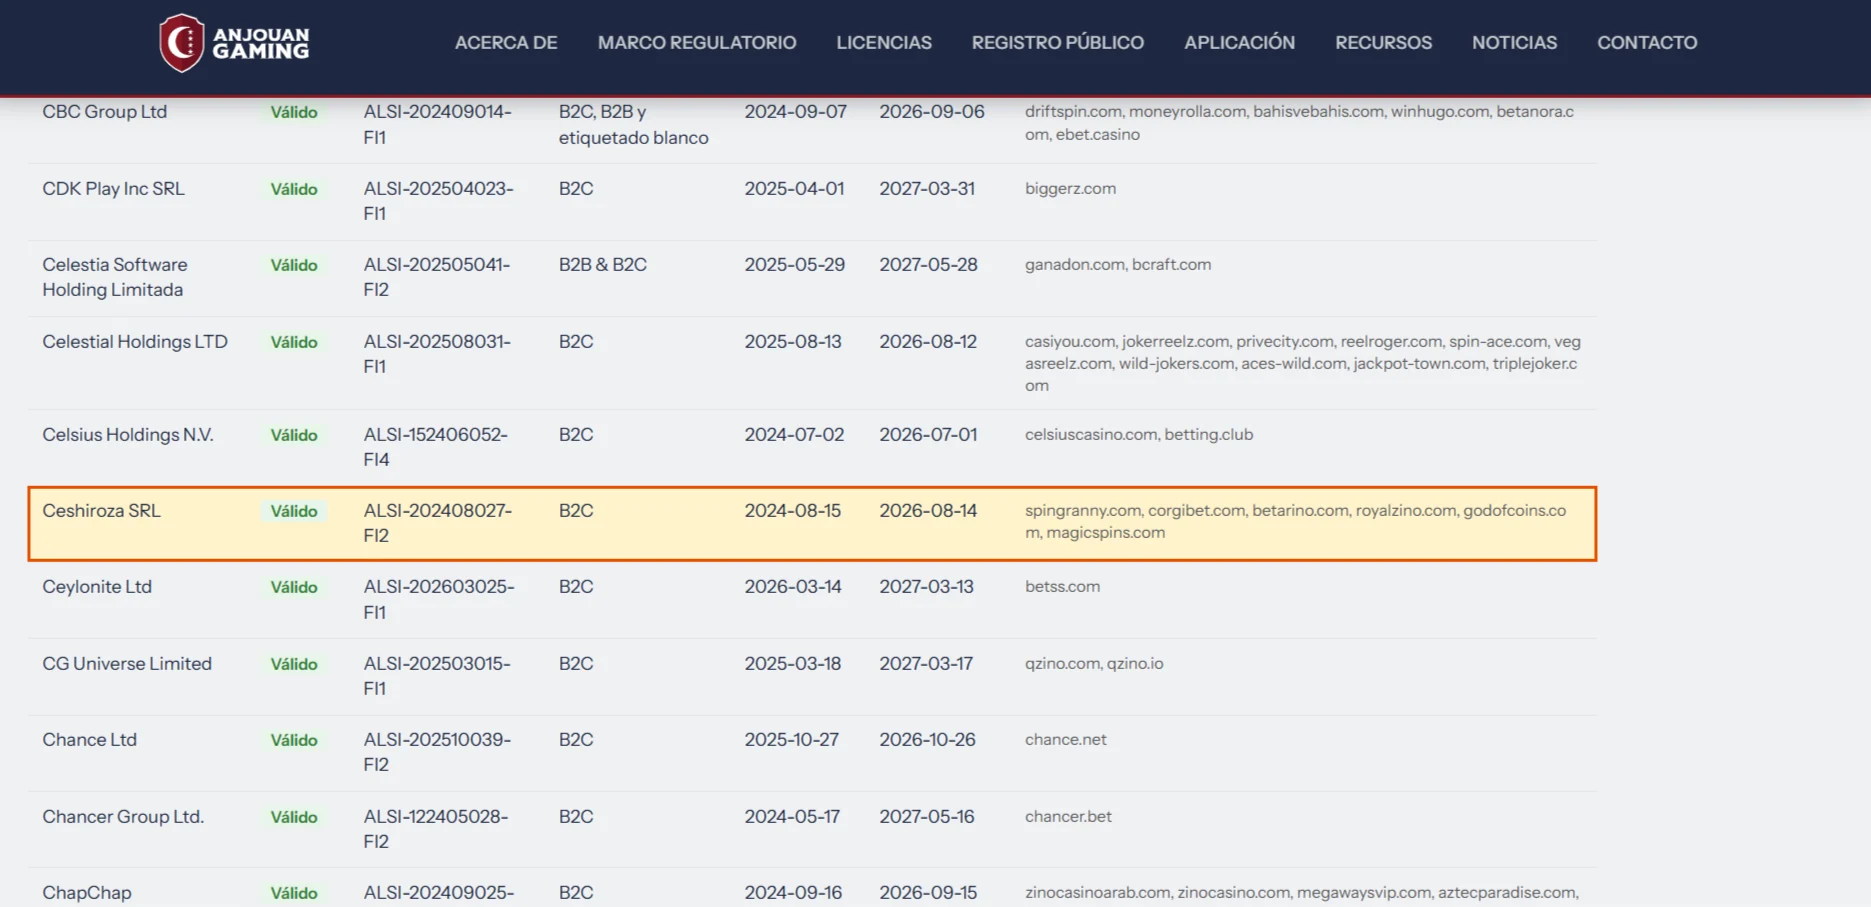Click expiry date 2027-05-28
The image size is (1871, 907).
tap(929, 265)
